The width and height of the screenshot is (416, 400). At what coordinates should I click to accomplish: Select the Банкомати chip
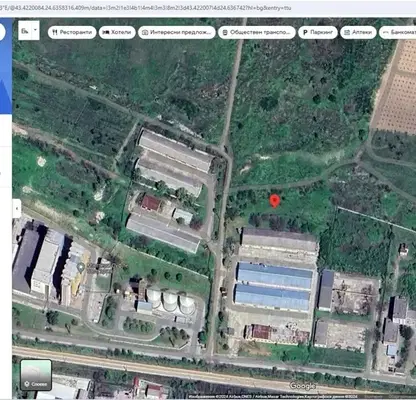click(398, 32)
